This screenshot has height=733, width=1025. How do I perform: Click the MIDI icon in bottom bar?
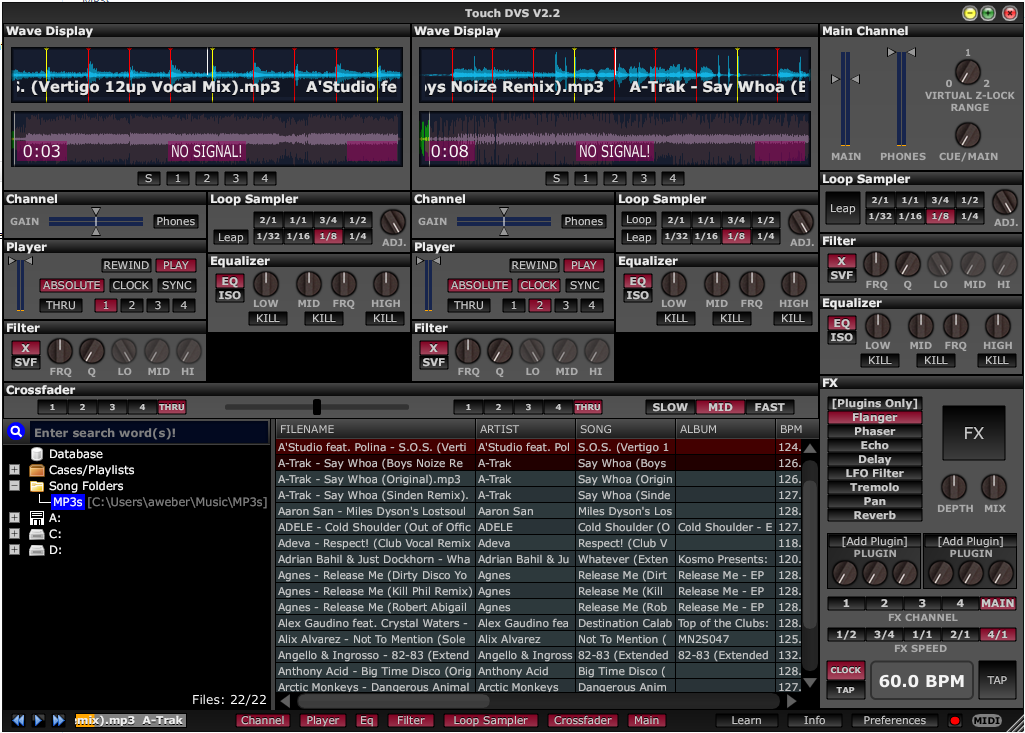986,720
